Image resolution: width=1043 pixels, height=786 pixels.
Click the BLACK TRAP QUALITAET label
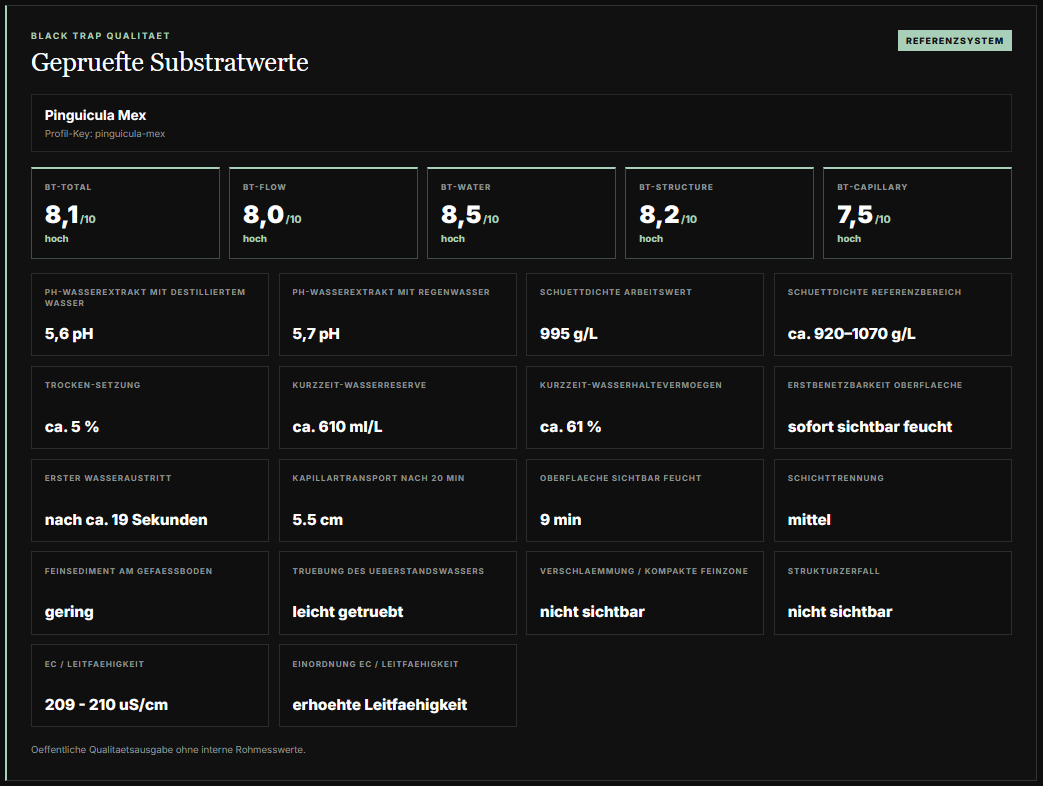click(x=100, y=36)
